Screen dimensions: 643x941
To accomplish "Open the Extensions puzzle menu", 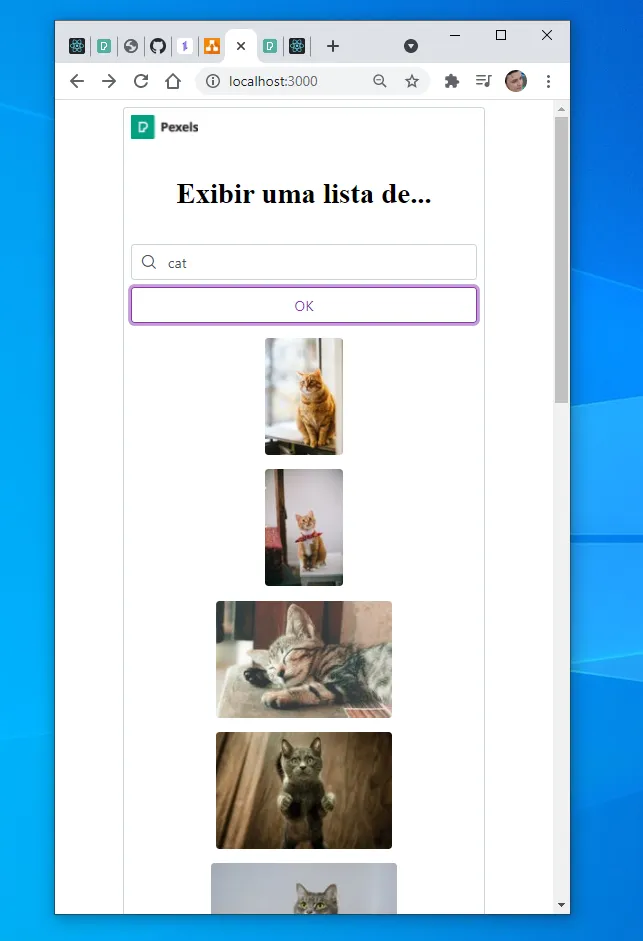I will [x=451, y=81].
